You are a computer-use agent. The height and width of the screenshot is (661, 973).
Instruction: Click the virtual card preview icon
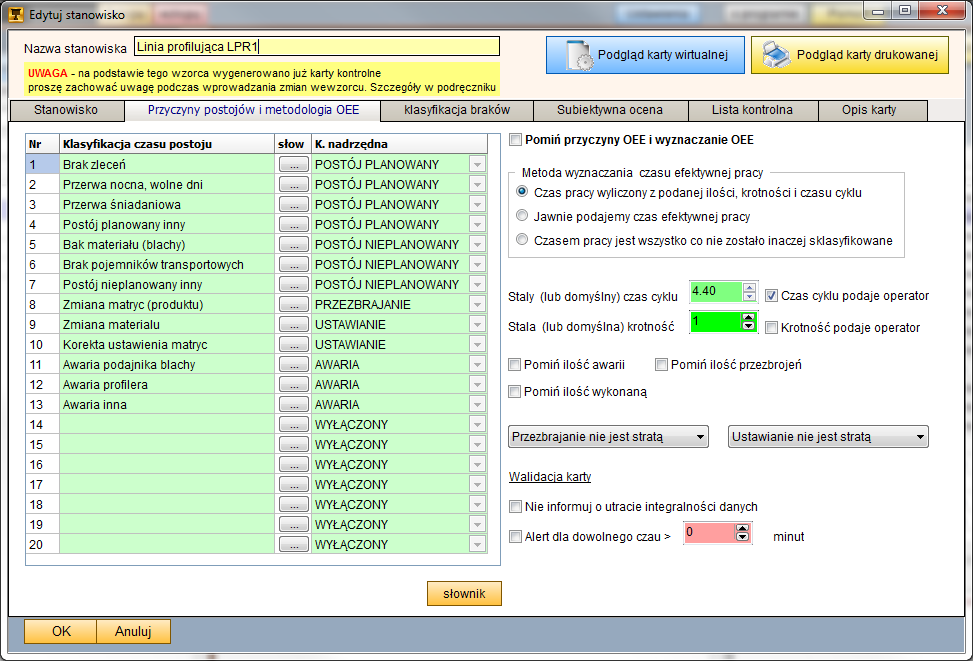[580, 55]
